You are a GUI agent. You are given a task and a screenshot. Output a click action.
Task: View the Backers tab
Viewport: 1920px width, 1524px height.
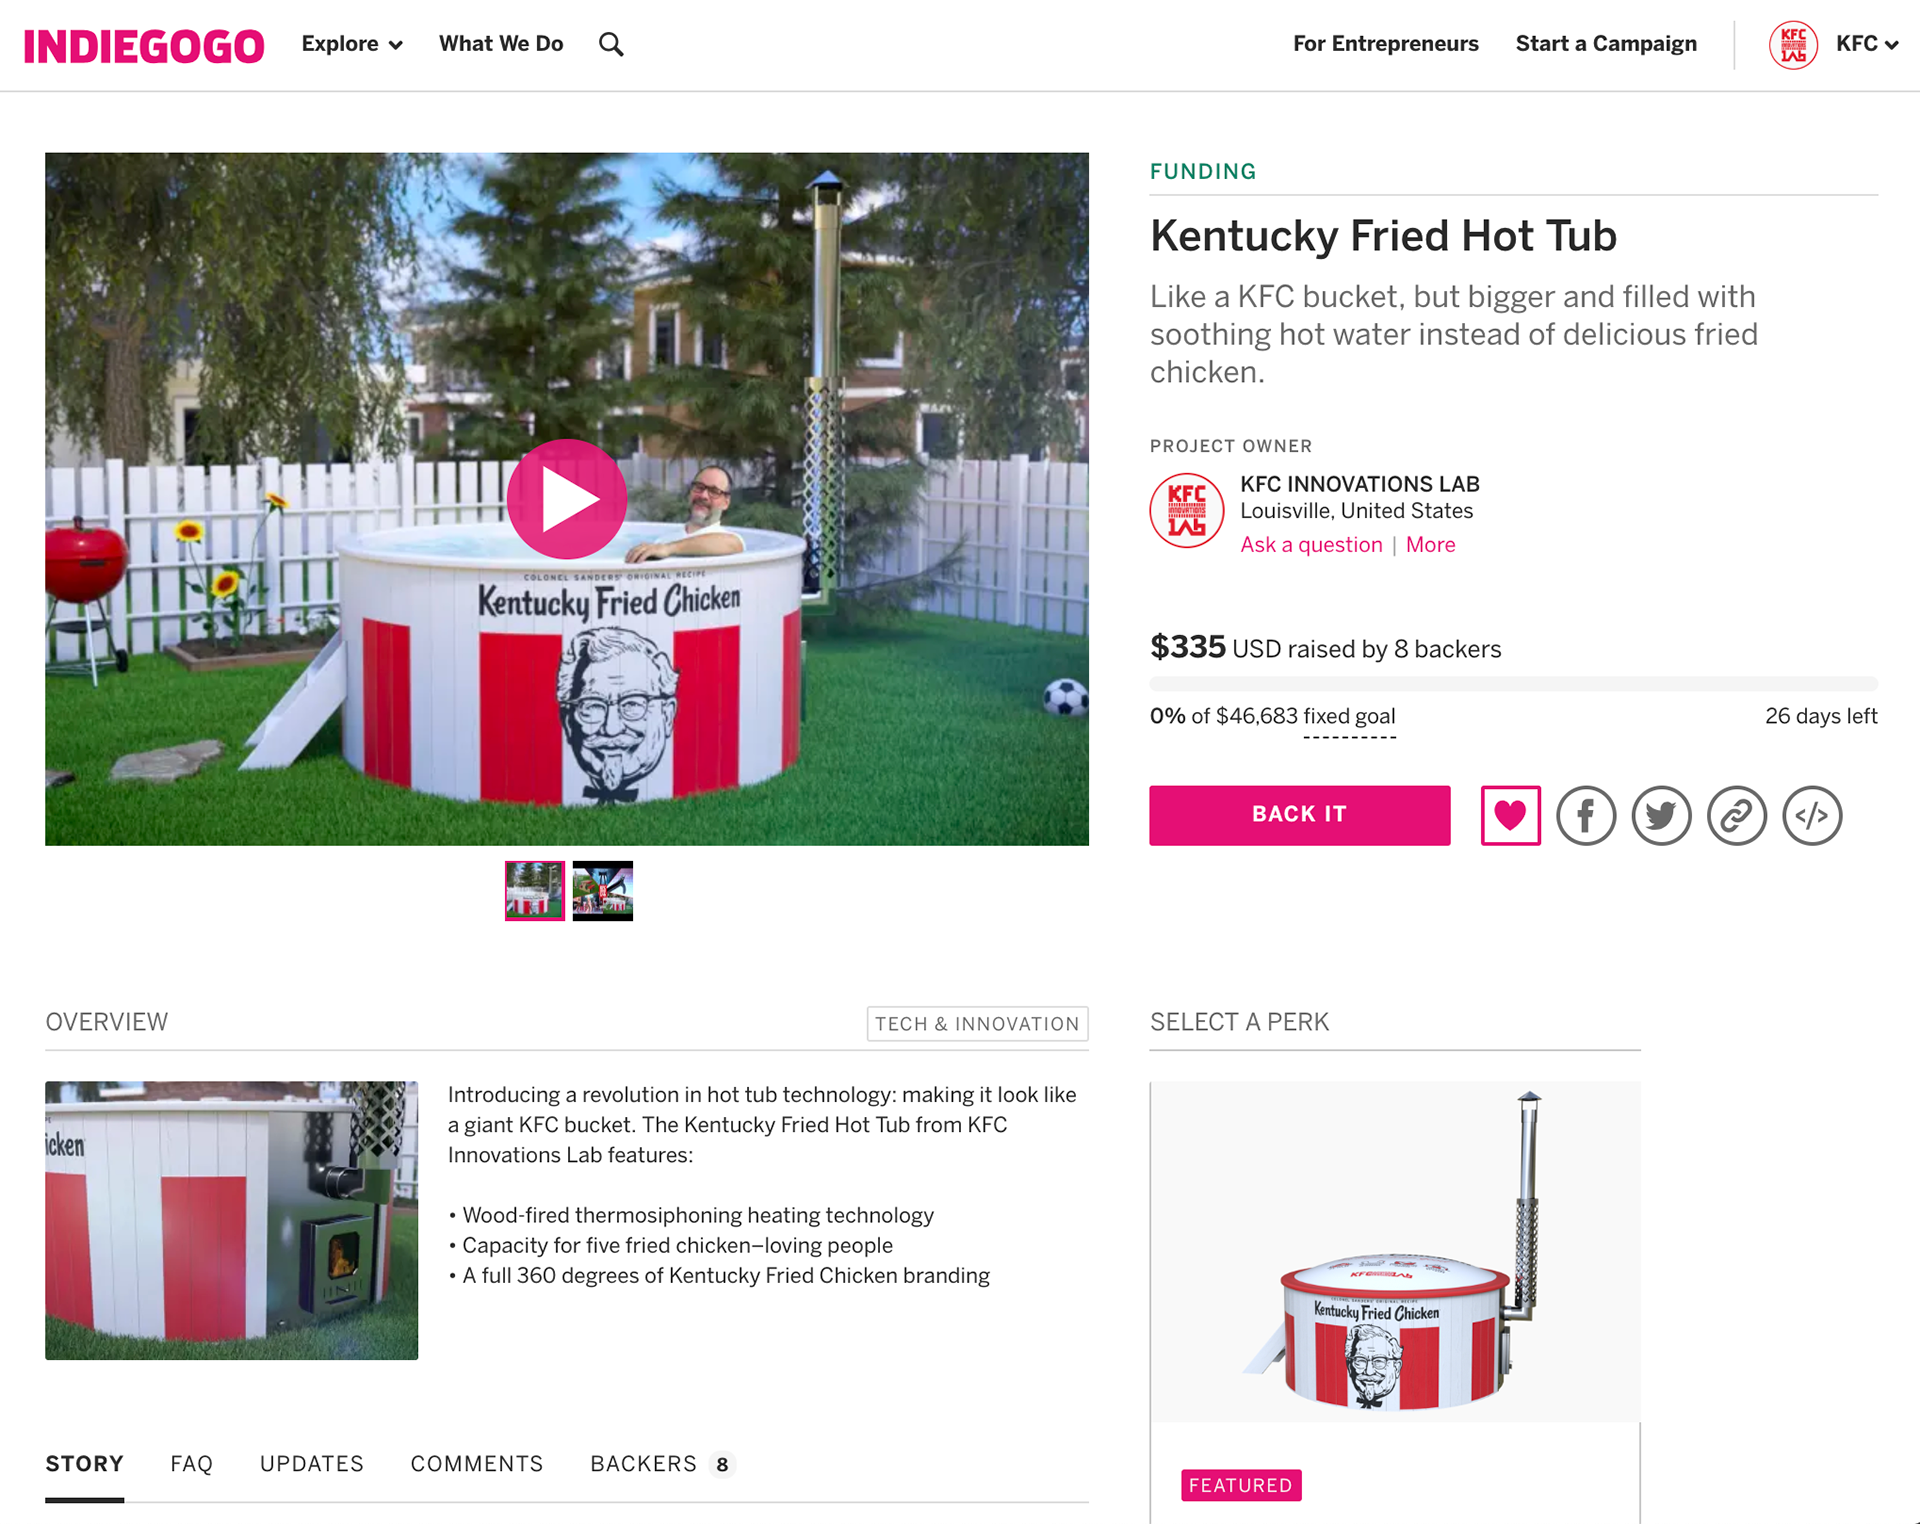point(663,1464)
